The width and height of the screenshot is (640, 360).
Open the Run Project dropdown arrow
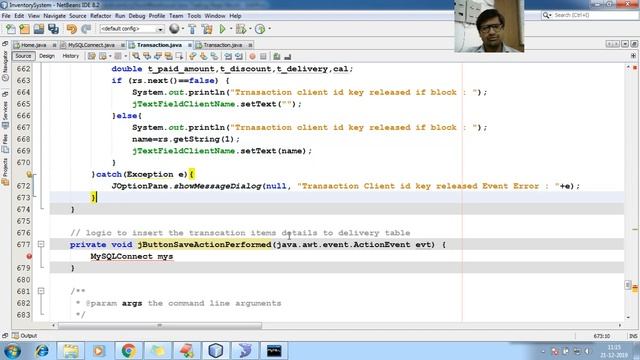click(x=231, y=29)
